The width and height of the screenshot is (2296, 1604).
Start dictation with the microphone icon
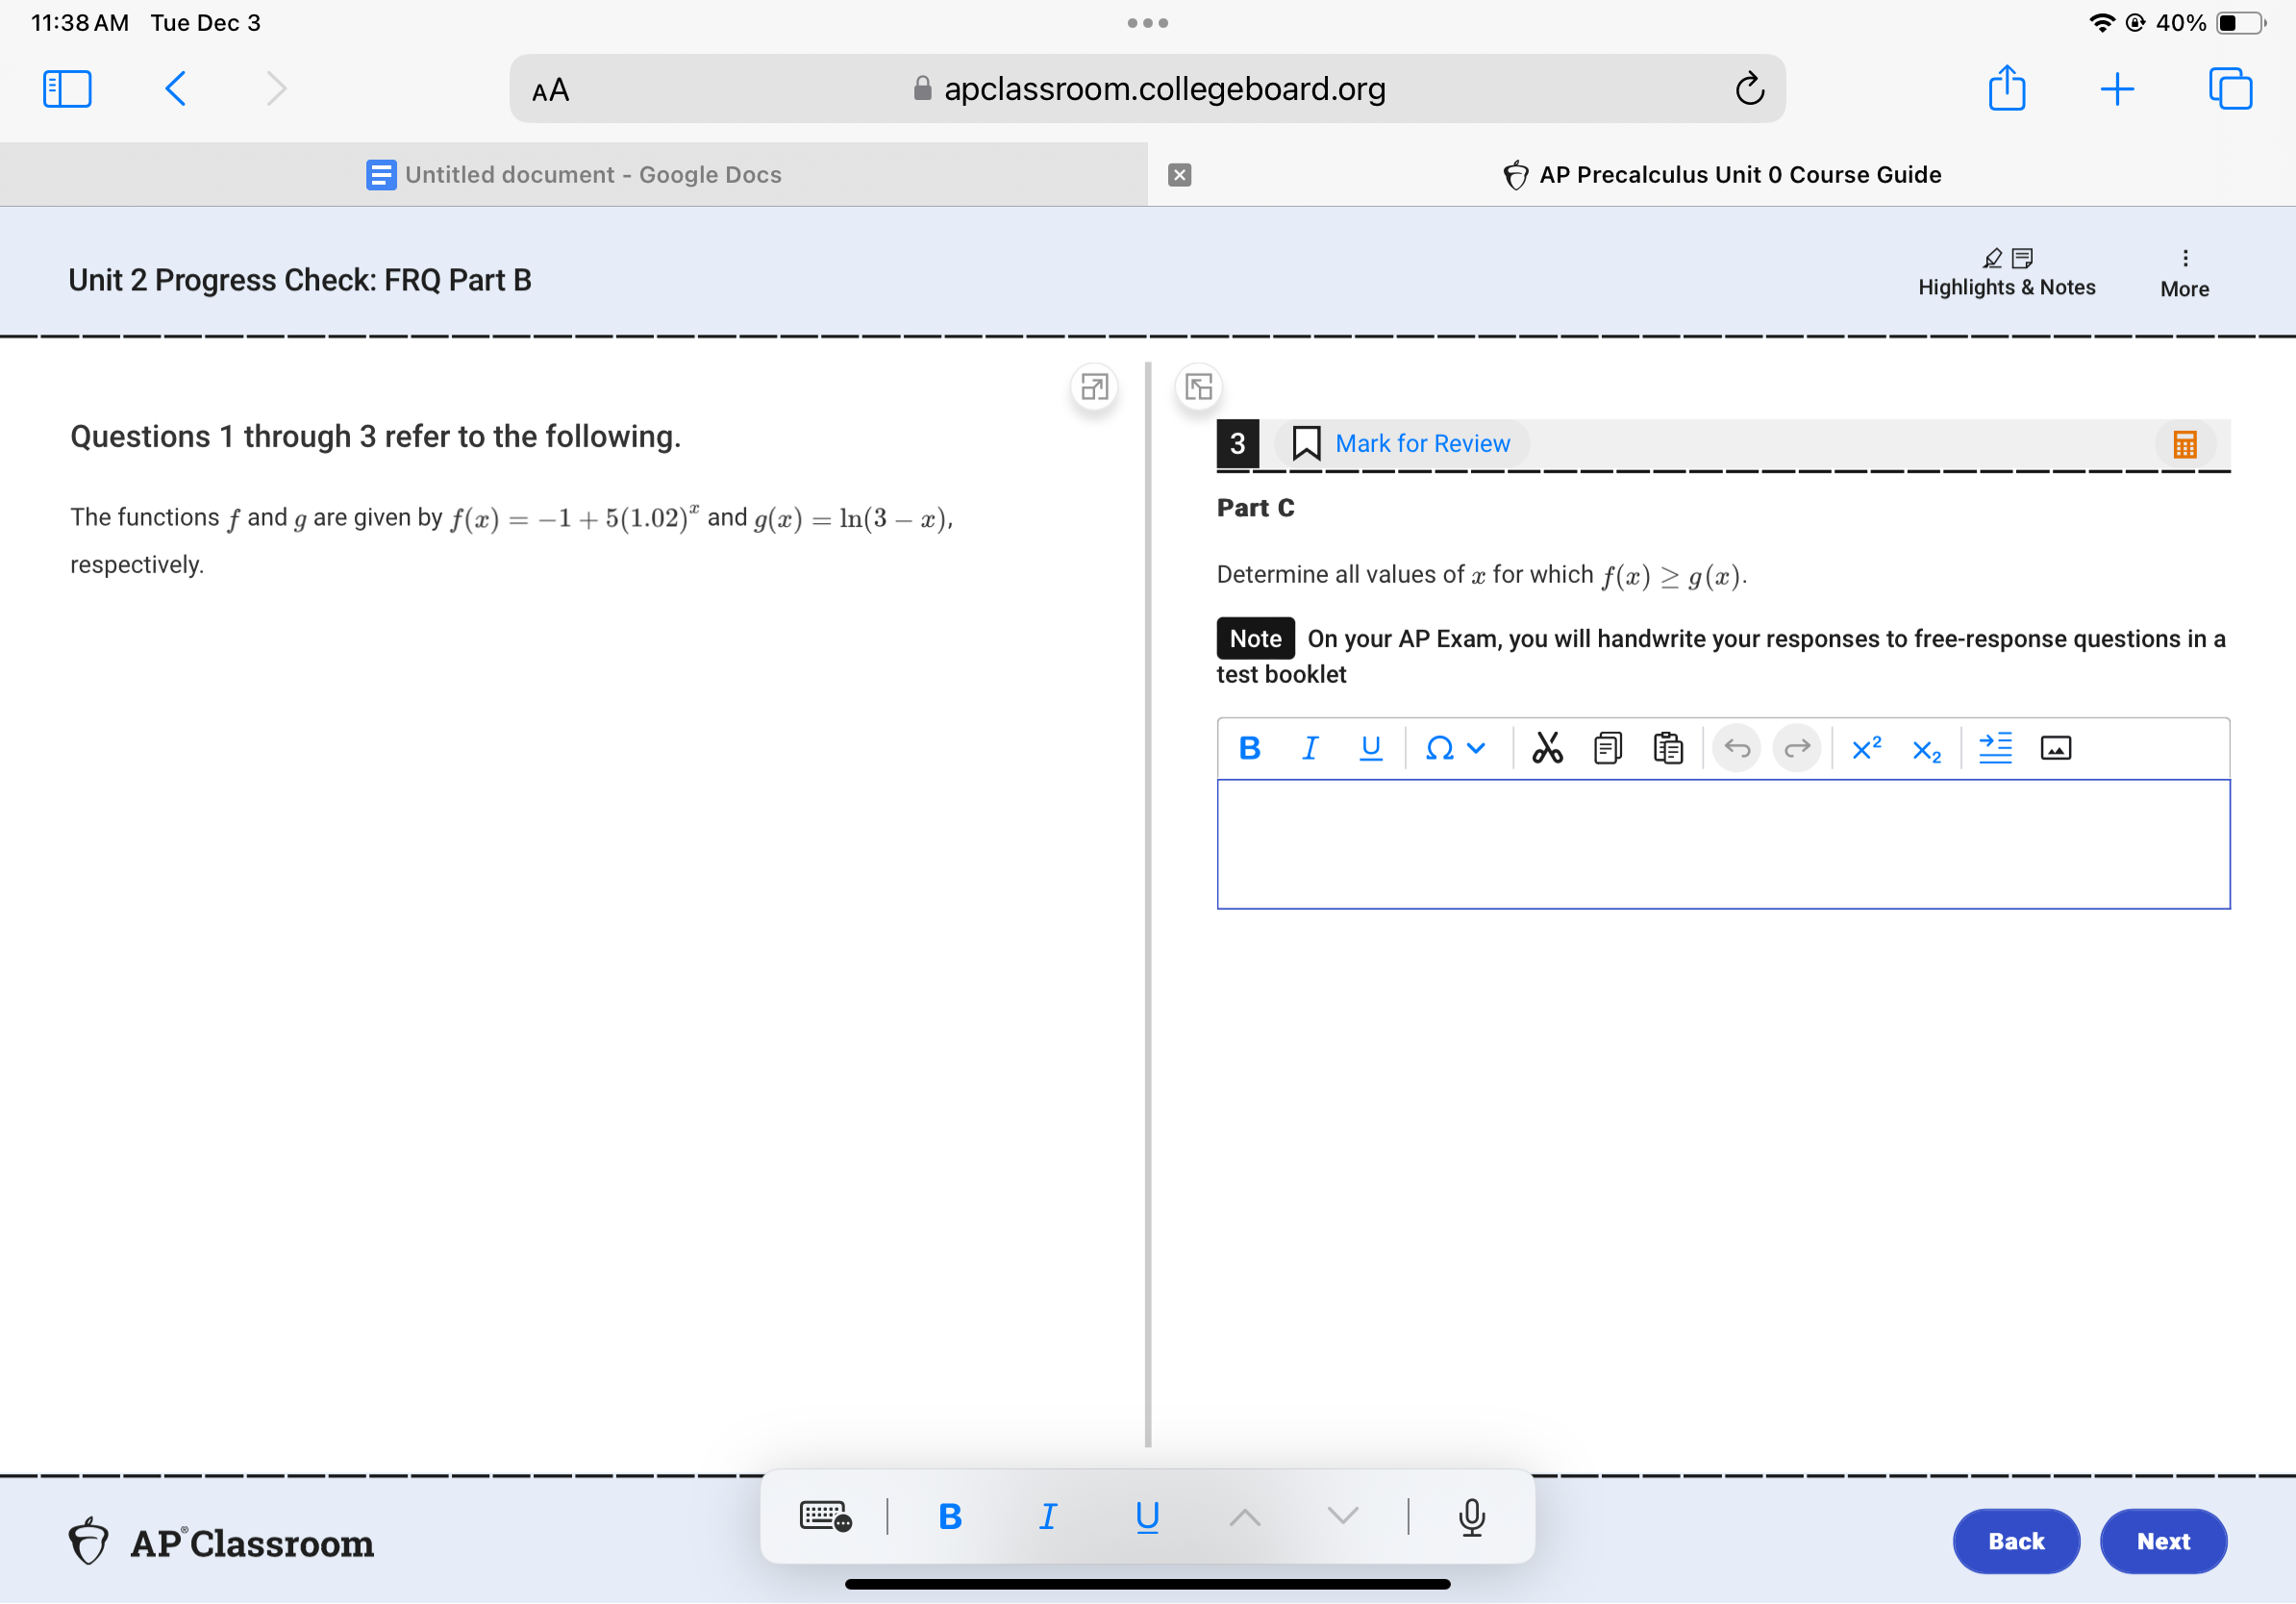pyautogui.click(x=1472, y=1517)
